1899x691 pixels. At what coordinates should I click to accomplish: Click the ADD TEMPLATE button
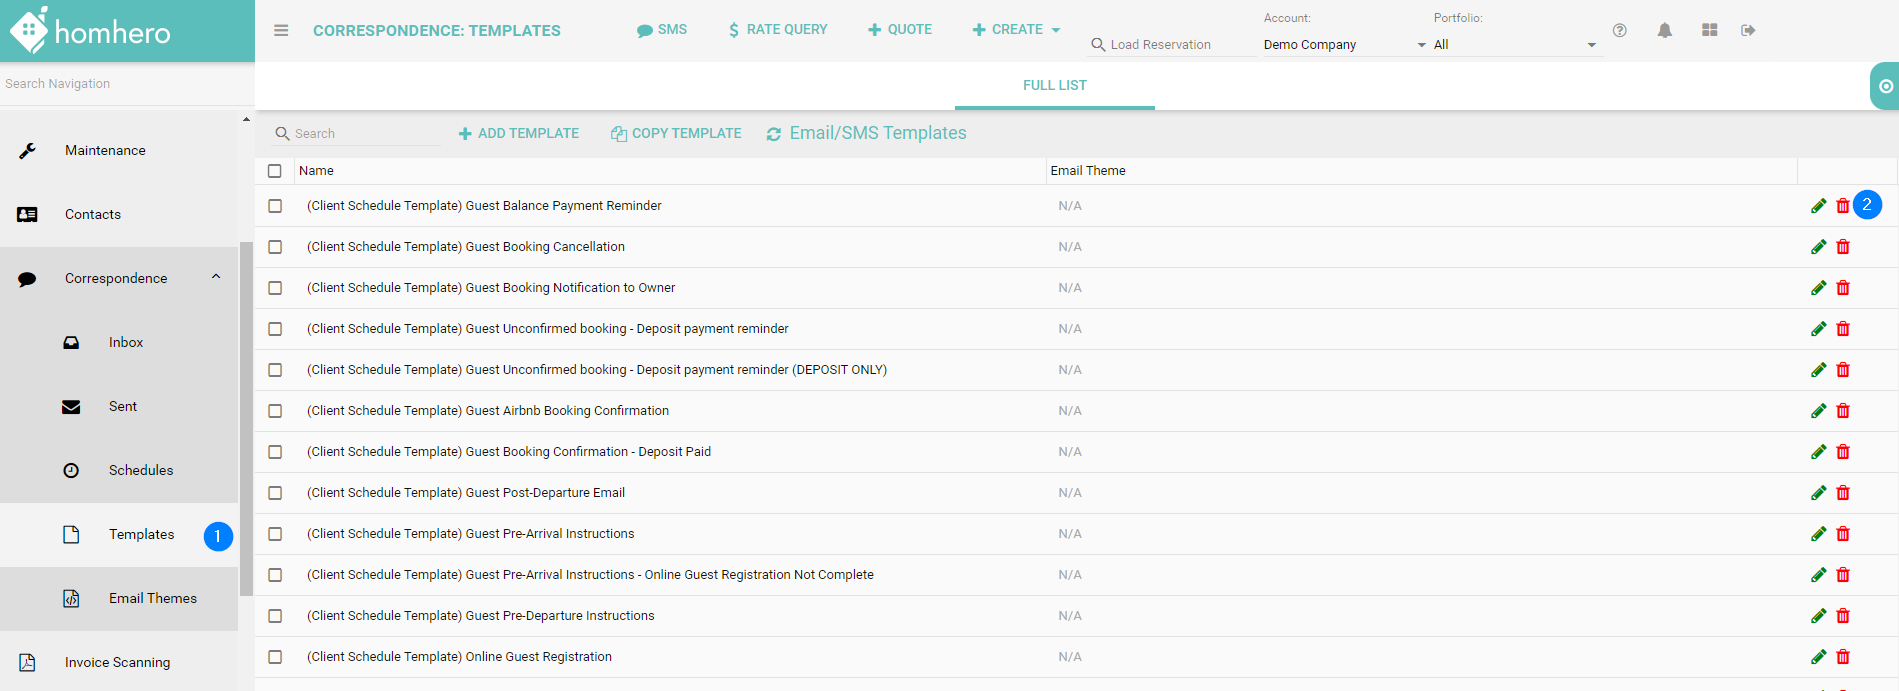518,133
